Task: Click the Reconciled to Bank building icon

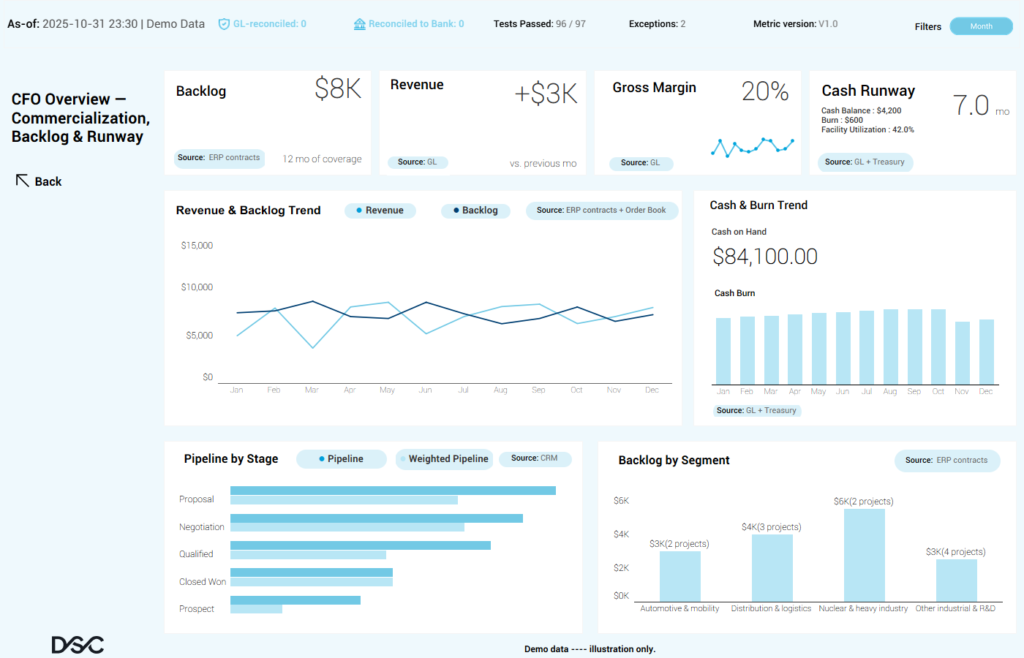Action: coord(359,23)
